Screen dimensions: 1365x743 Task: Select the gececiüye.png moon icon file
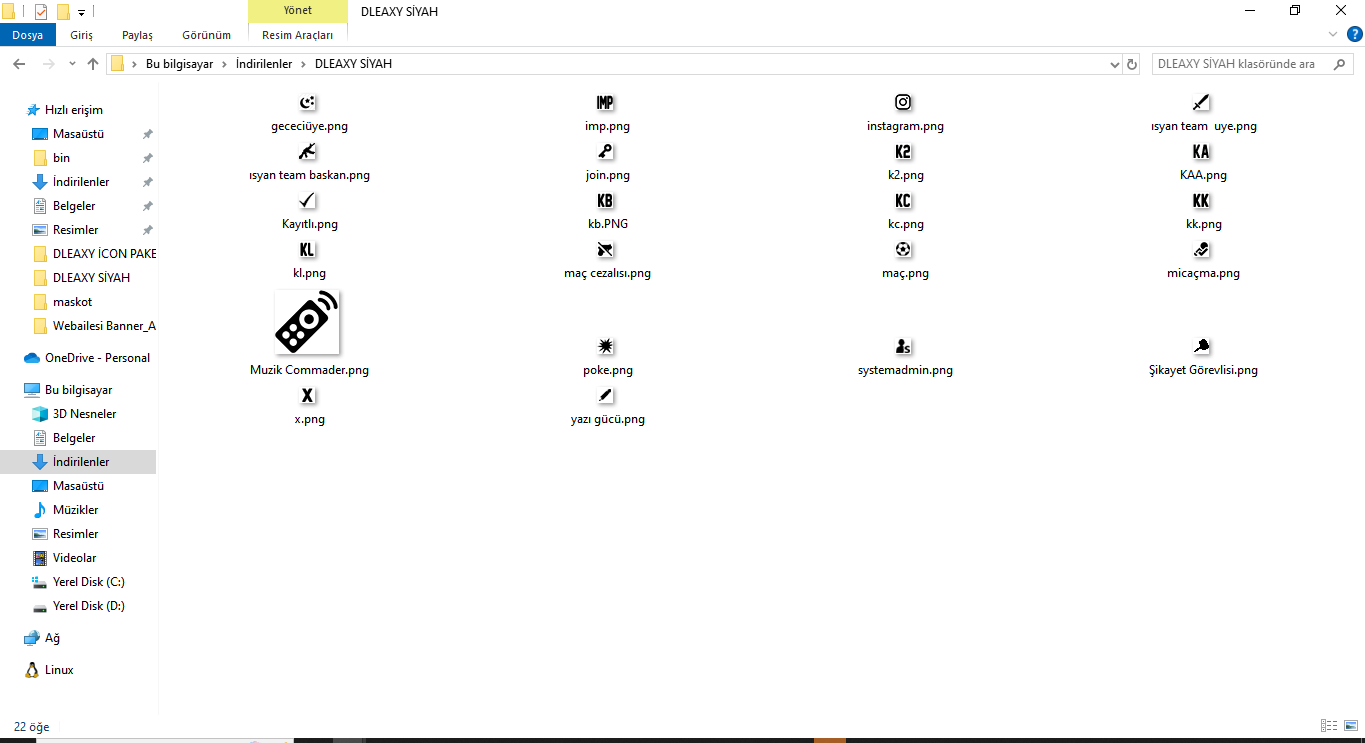[x=308, y=103]
